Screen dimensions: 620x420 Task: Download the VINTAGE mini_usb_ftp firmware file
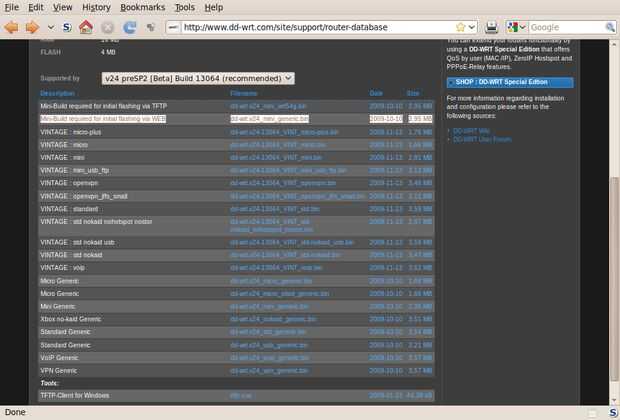(288, 170)
